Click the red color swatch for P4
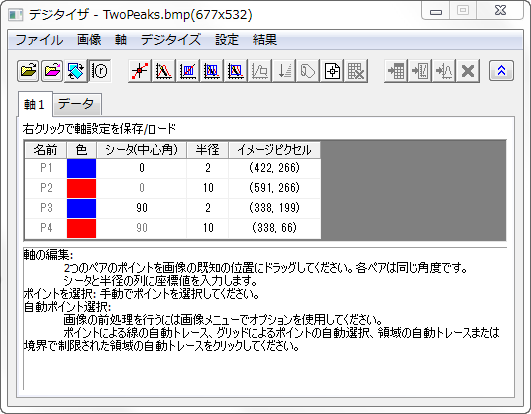Viewport: 531px width, 414px height. click(81, 228)
